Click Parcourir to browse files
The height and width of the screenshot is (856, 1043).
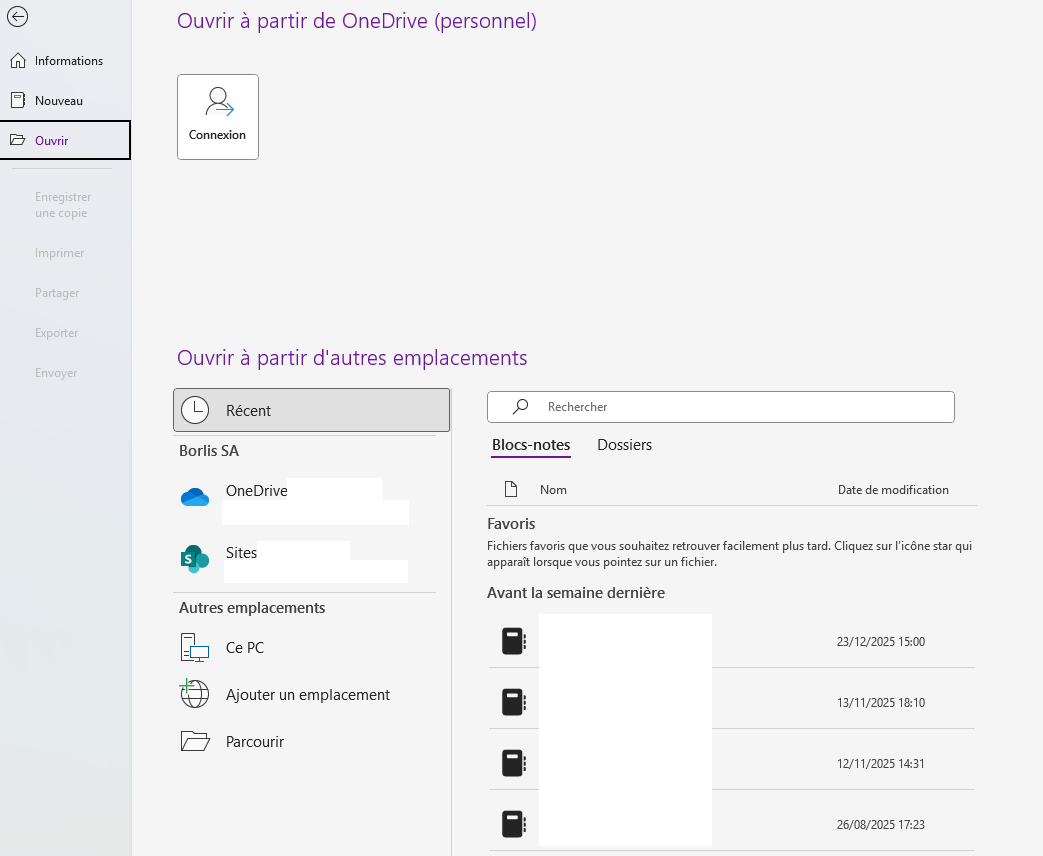[305, 742]
